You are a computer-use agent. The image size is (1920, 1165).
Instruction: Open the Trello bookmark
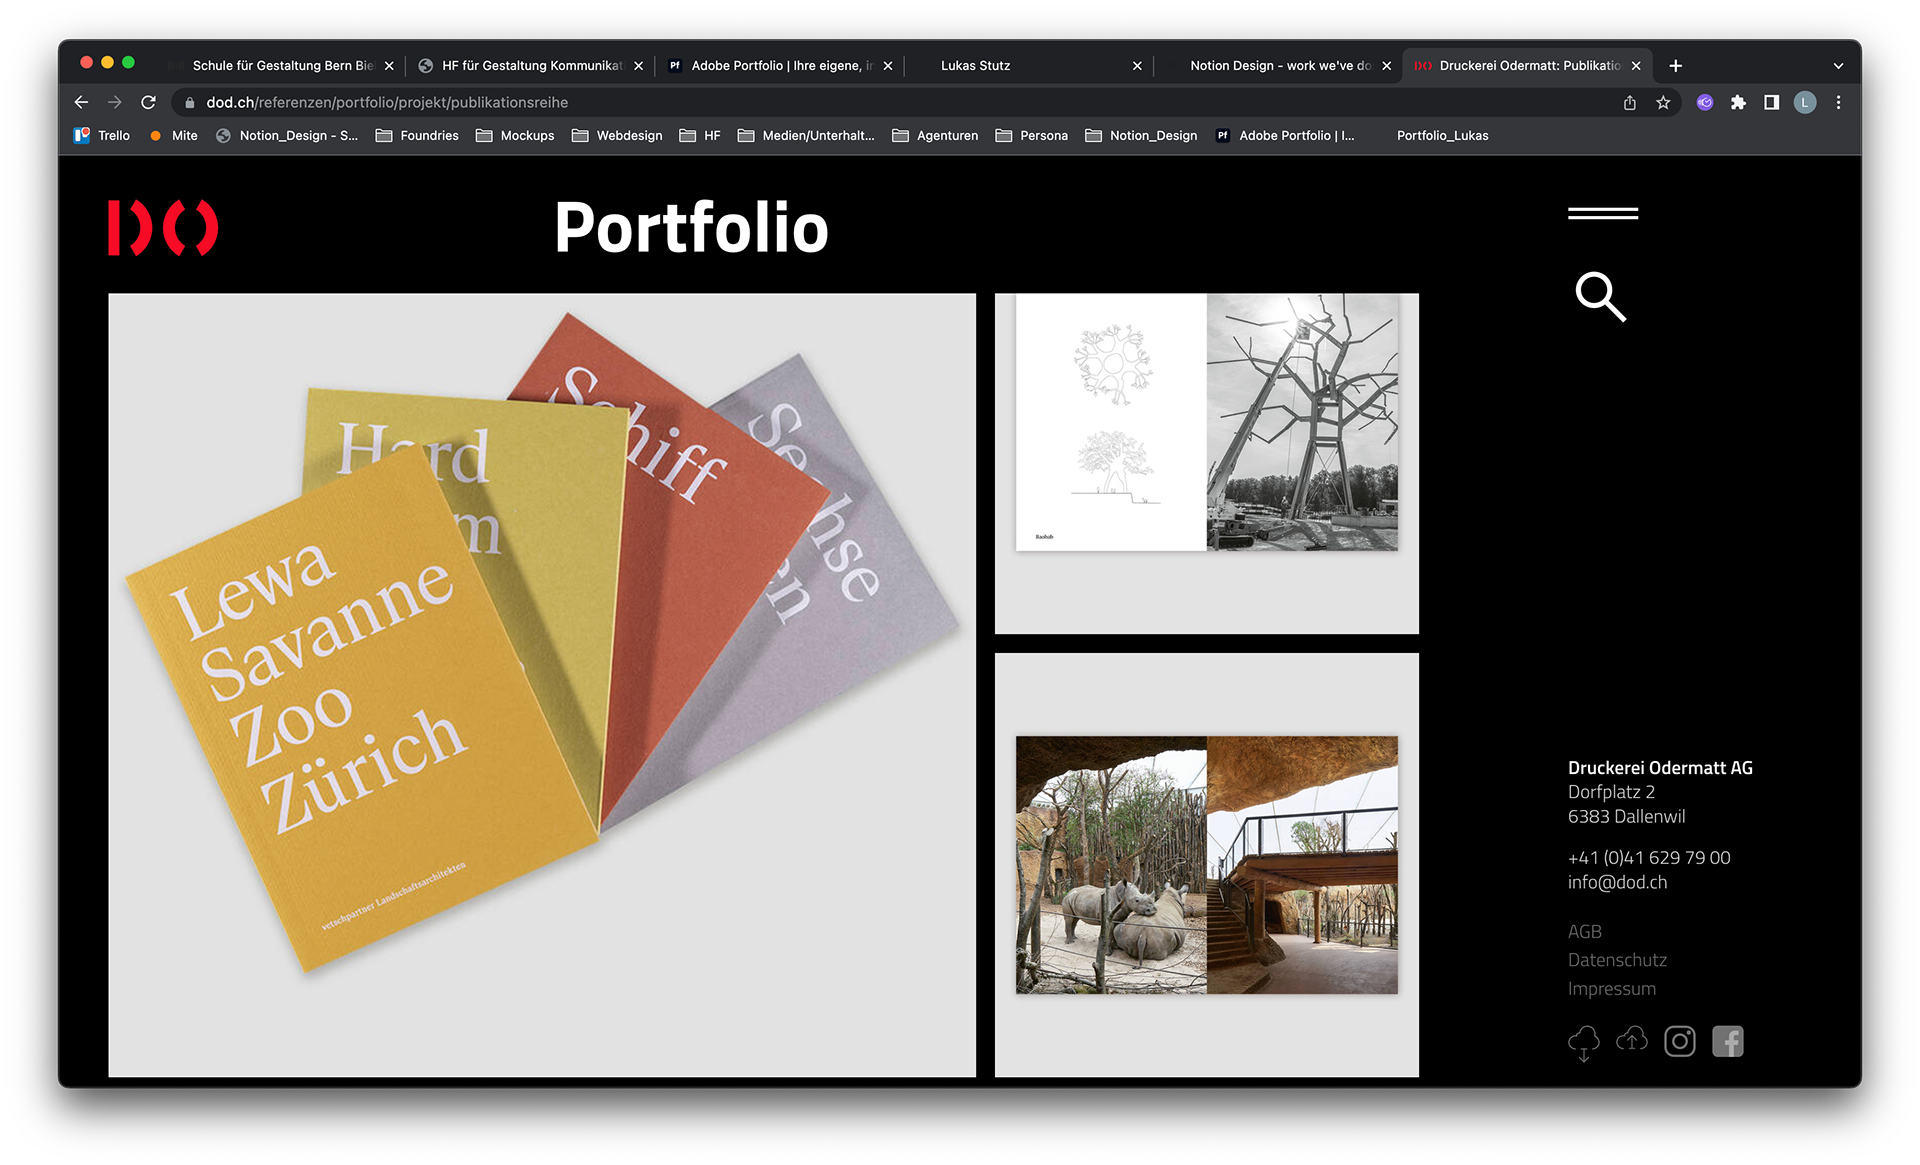(x=102, y=136)
